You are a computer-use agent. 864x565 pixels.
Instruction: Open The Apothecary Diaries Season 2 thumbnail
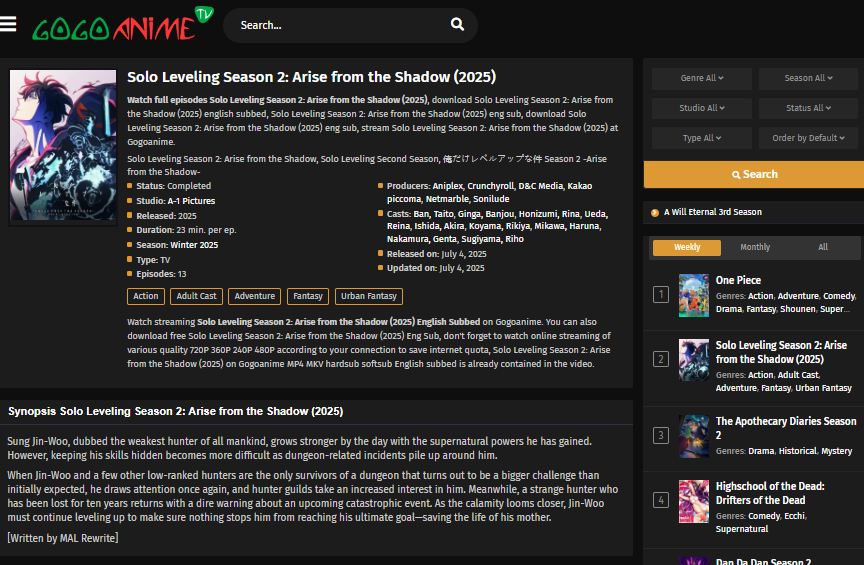click(x=694, y=436)
